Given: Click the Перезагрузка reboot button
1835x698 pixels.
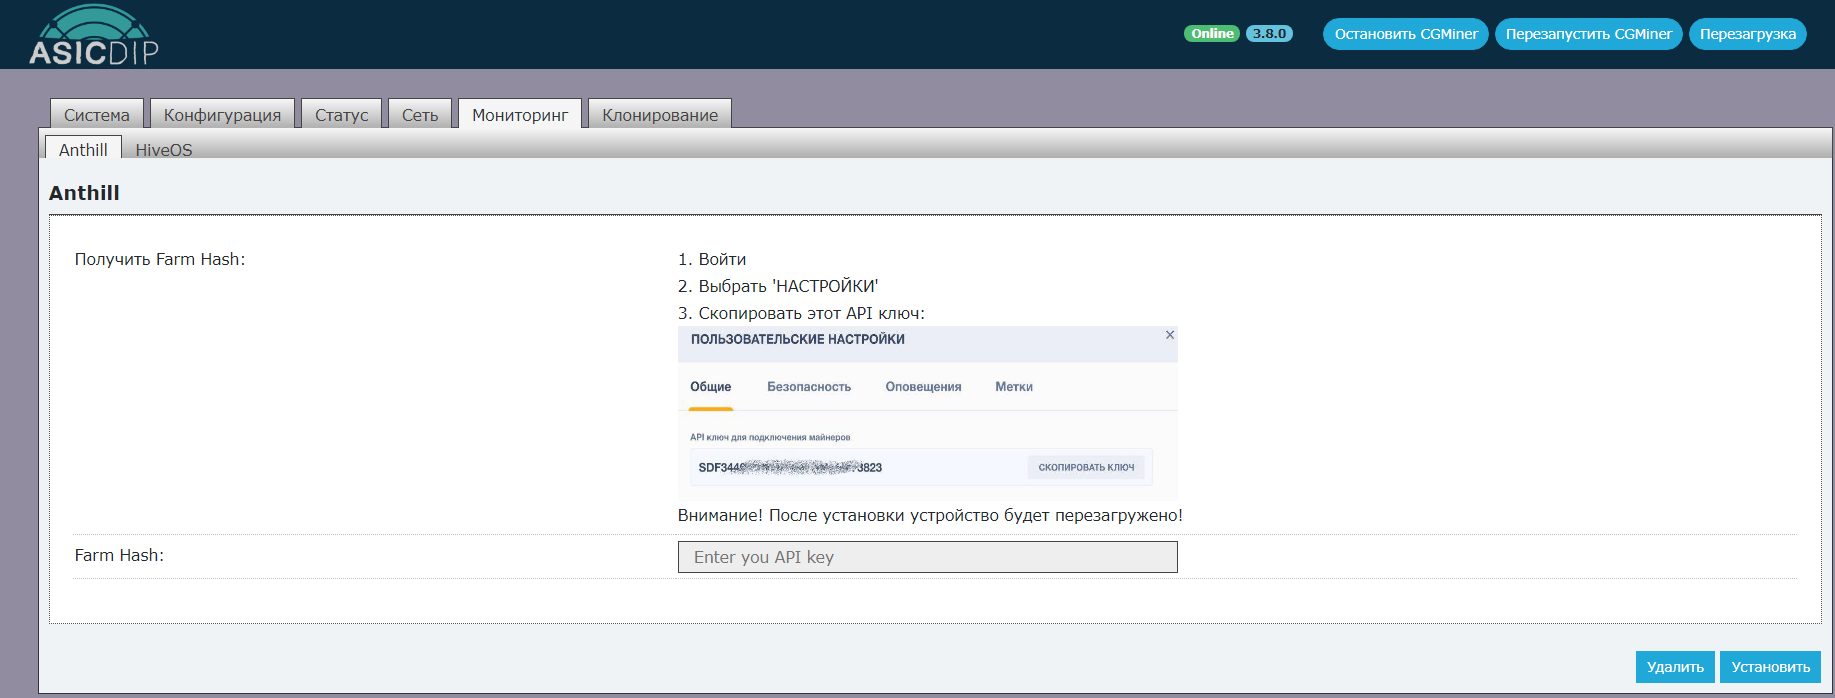Looking at the screenshot, I should (1747, 34).
